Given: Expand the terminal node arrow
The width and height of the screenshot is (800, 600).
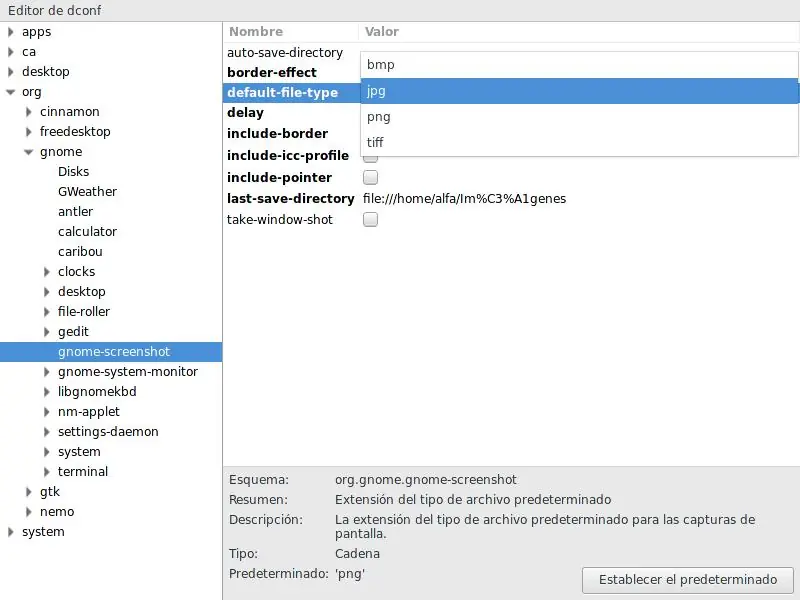Looking at the screenshot, I should [46, 472].
